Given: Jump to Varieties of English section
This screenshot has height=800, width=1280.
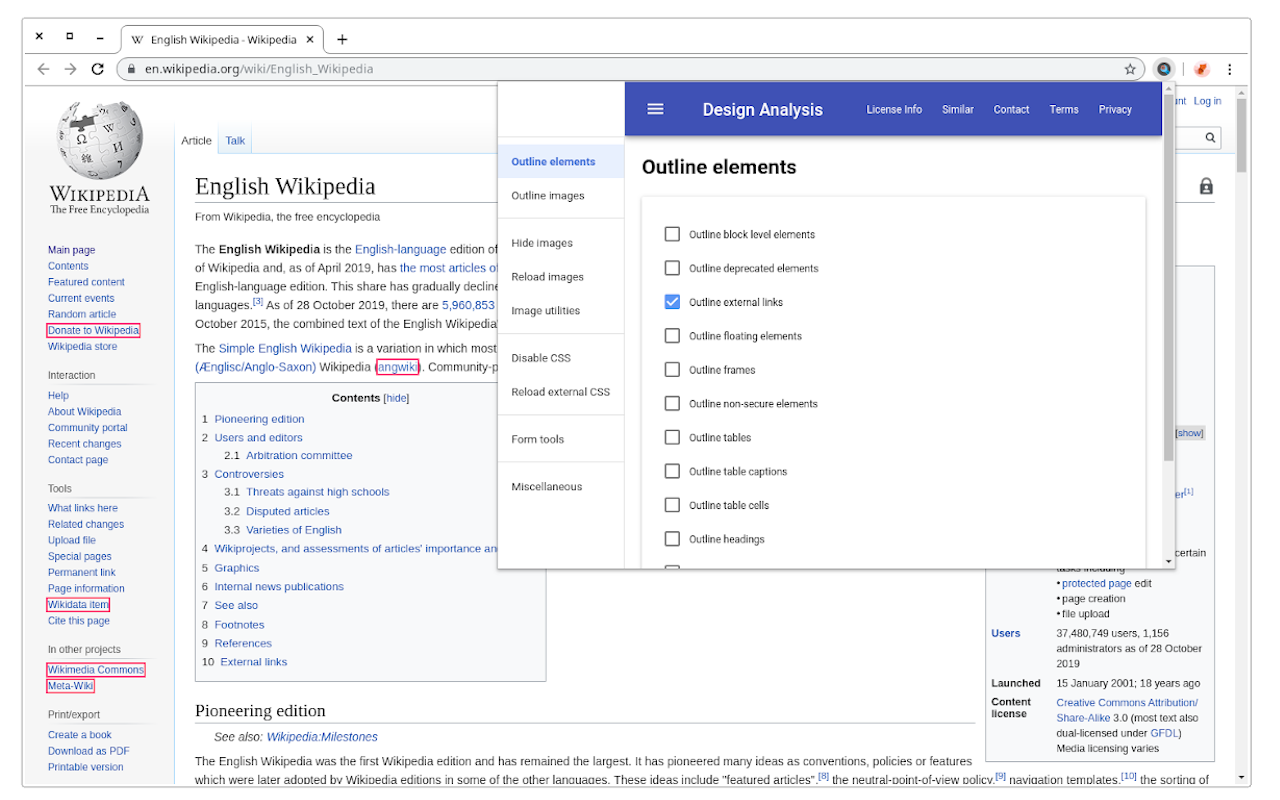Looking at the screenshot, I should coord(294,530).
